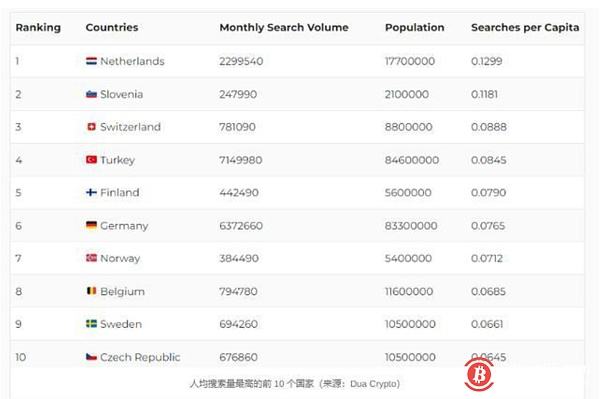The height and width of the screenshot is (399, 600).
Task: Click the Countries column header
Action: click(x=112, y=28)
